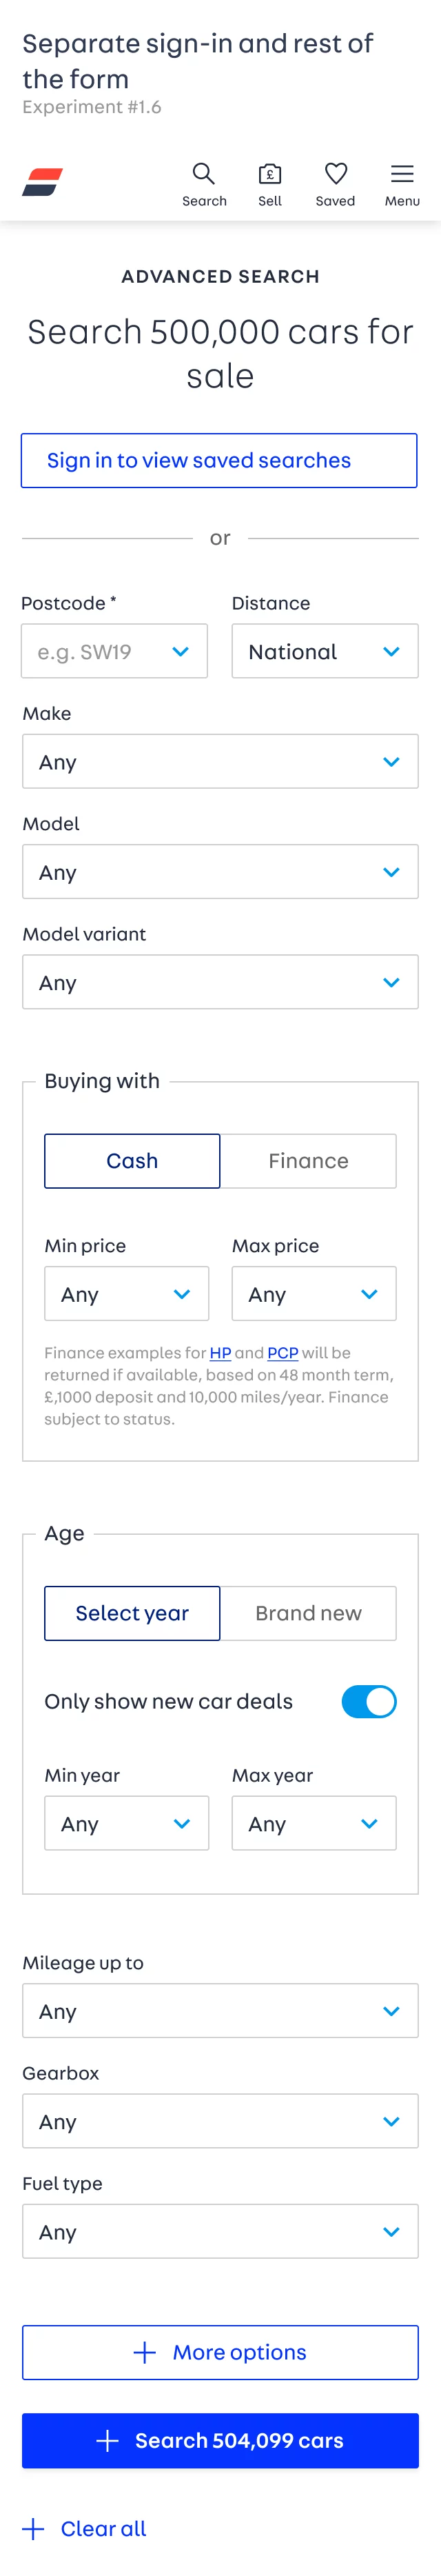Viewport: 441px width, 2576px height.
Task: Click plus icon beside Clear all
Action: coord(34,2528)
